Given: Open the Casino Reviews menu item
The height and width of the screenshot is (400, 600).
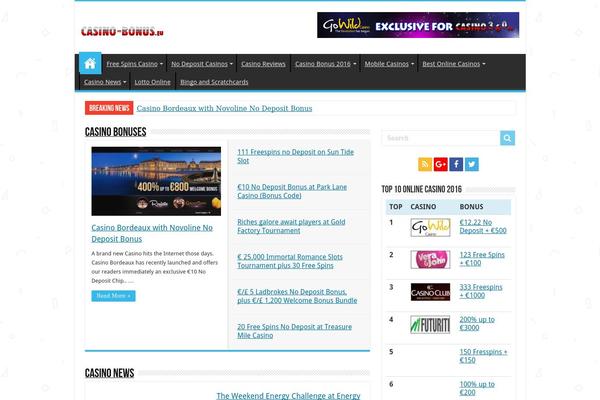Looking at the screenshot, I should tap(263, 64).
